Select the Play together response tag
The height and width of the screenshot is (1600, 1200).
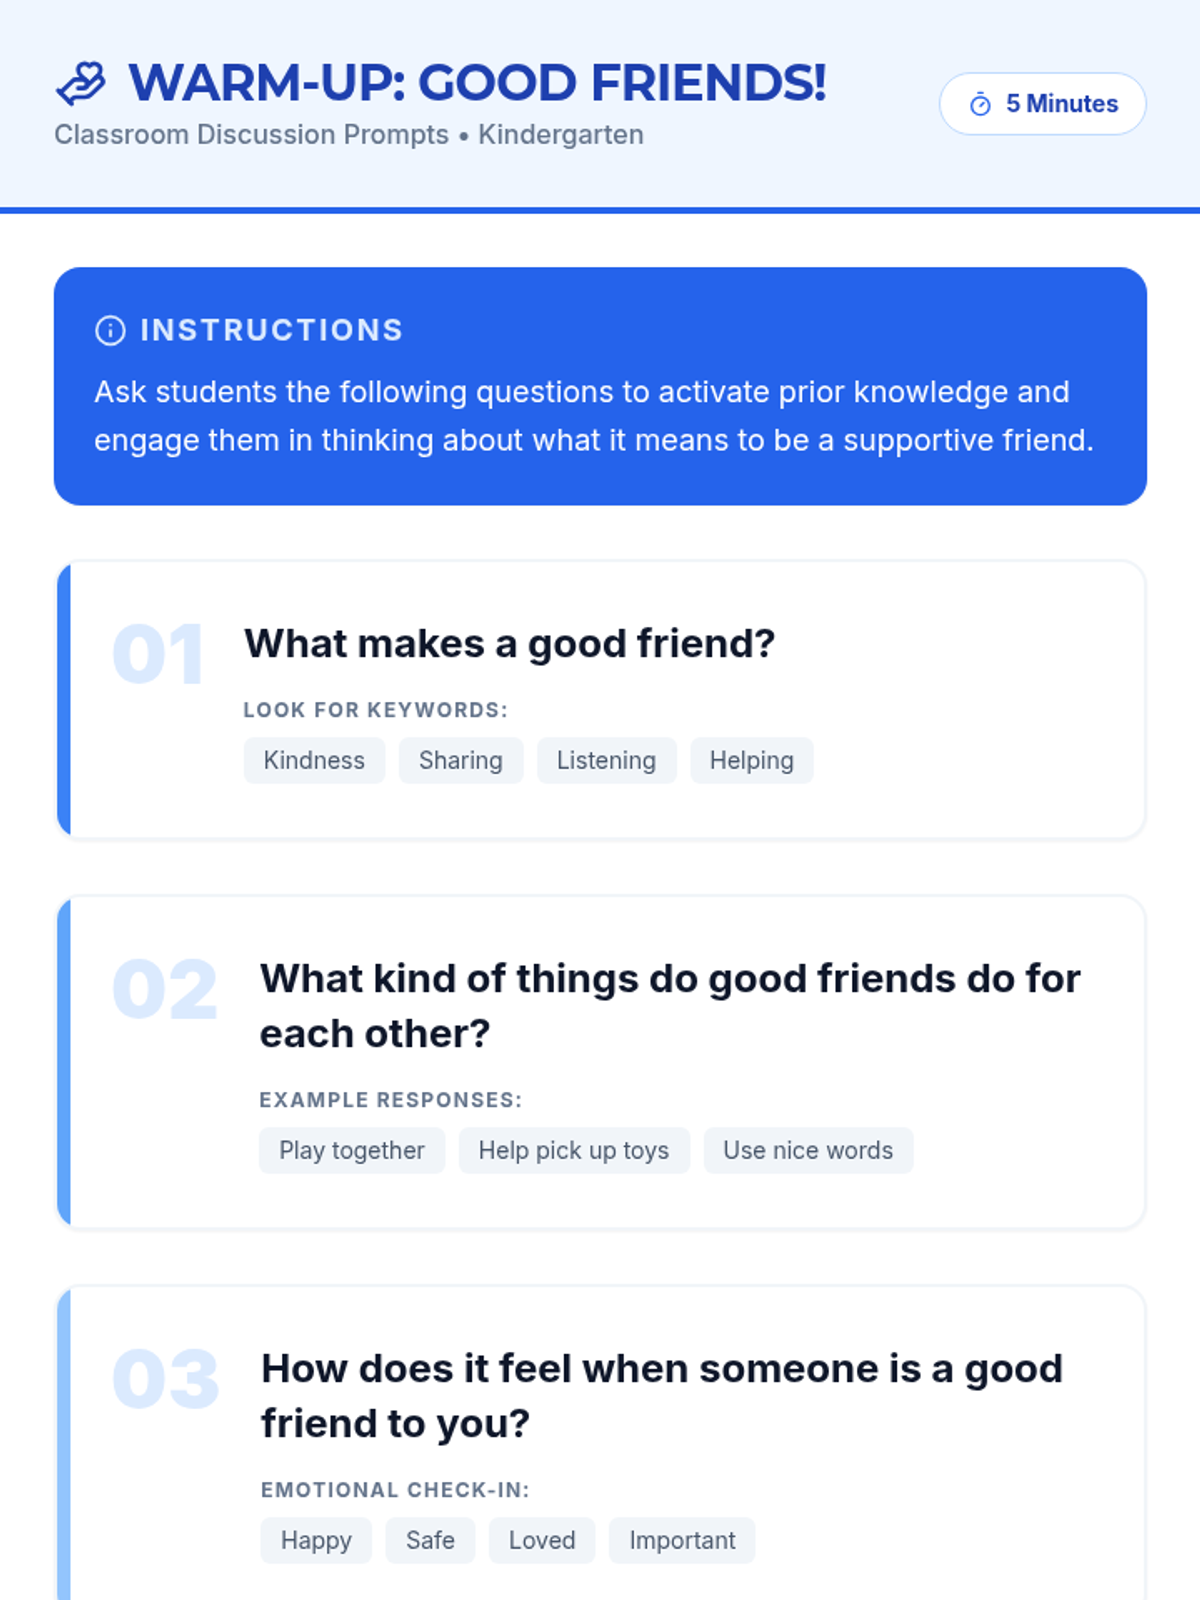[x=352, y=1150]
